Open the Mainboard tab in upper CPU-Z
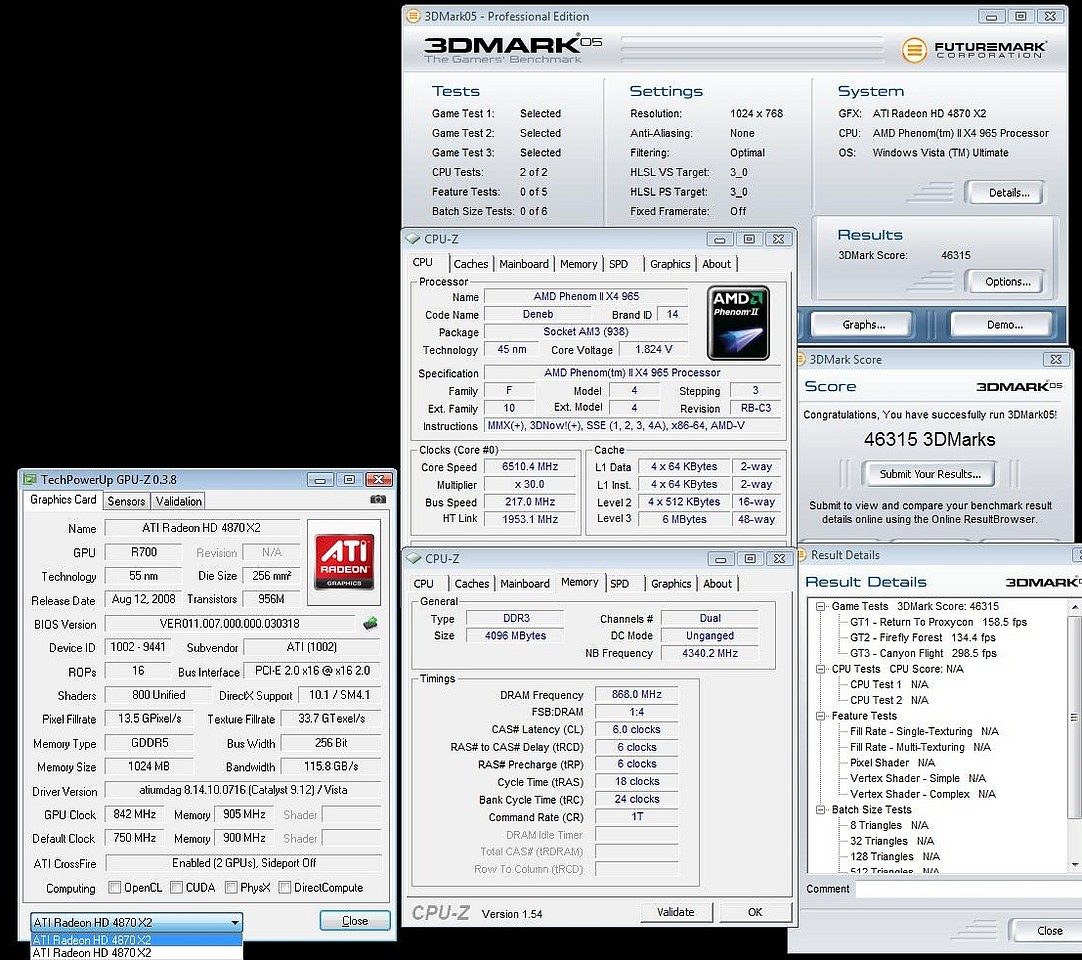Screen dimensions: 1082x960 [524, 264]
